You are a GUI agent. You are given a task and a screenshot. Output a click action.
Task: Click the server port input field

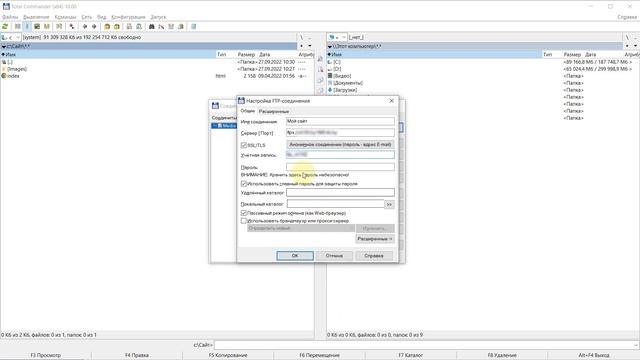pos(340,133)
